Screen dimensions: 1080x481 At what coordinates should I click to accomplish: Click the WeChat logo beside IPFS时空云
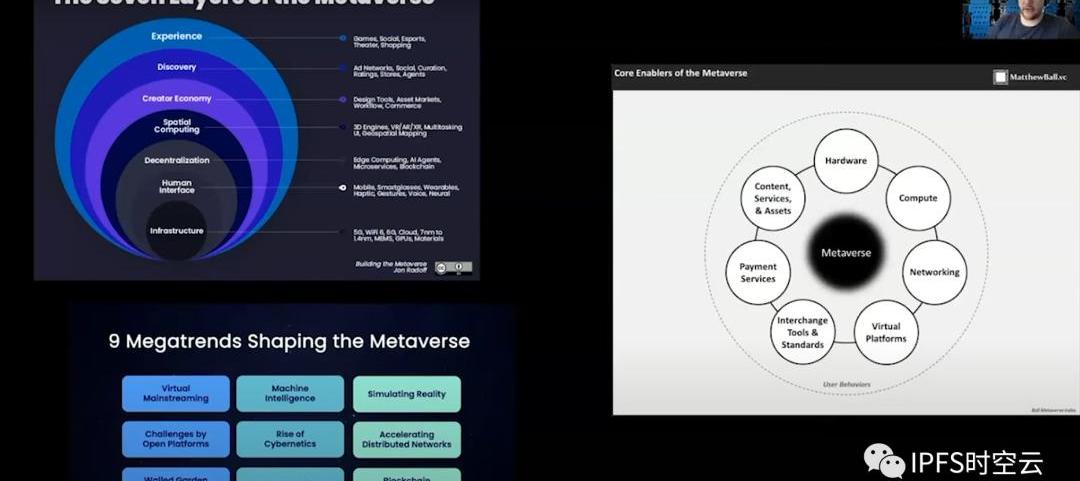point(886,462)
